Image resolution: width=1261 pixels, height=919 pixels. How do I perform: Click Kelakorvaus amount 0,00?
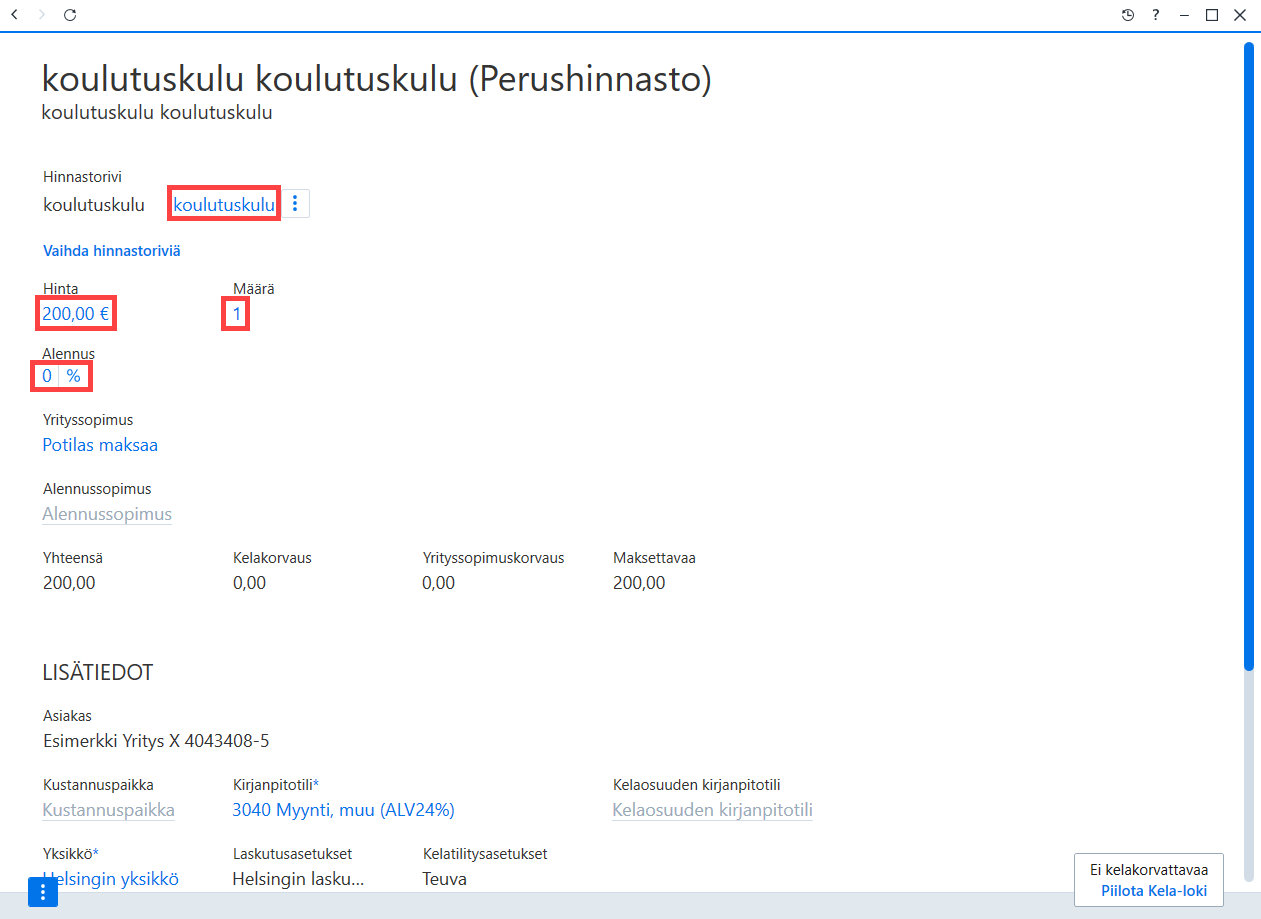[249, 583]
